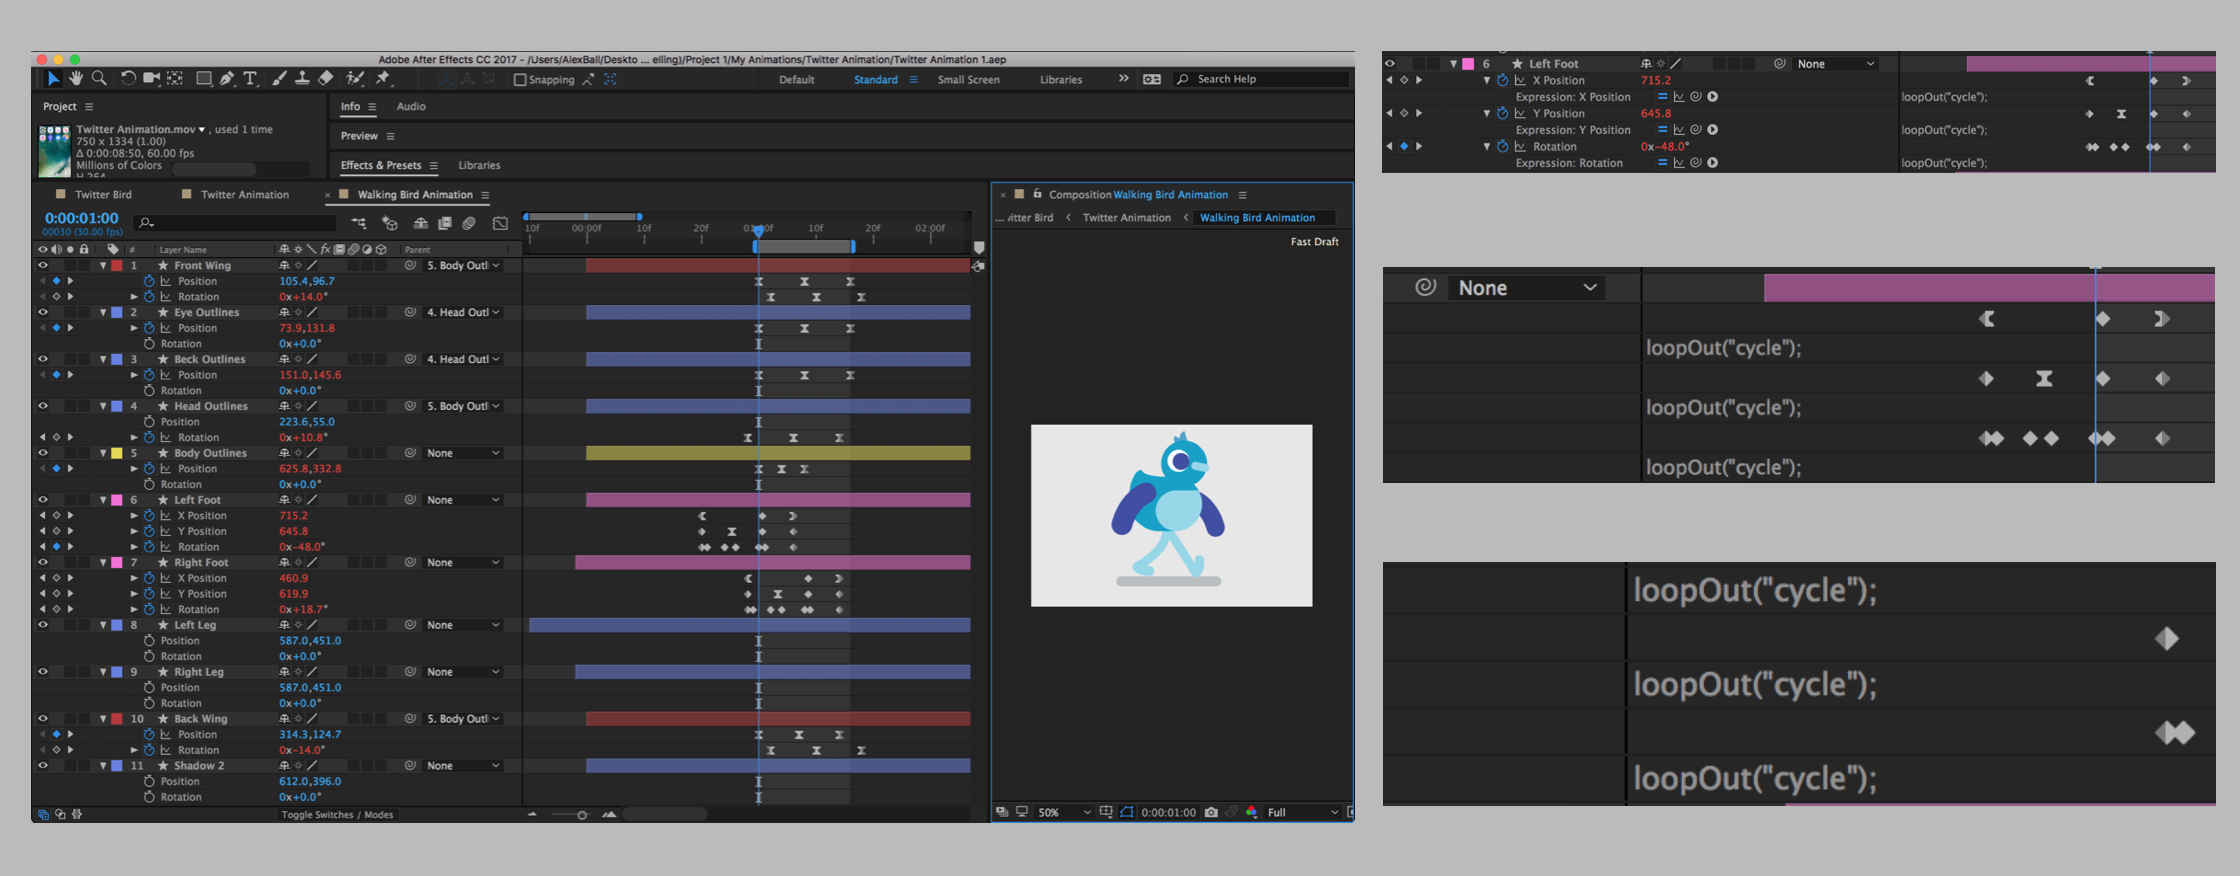Select the Selection arrow tool

click(x=53, y=79)
